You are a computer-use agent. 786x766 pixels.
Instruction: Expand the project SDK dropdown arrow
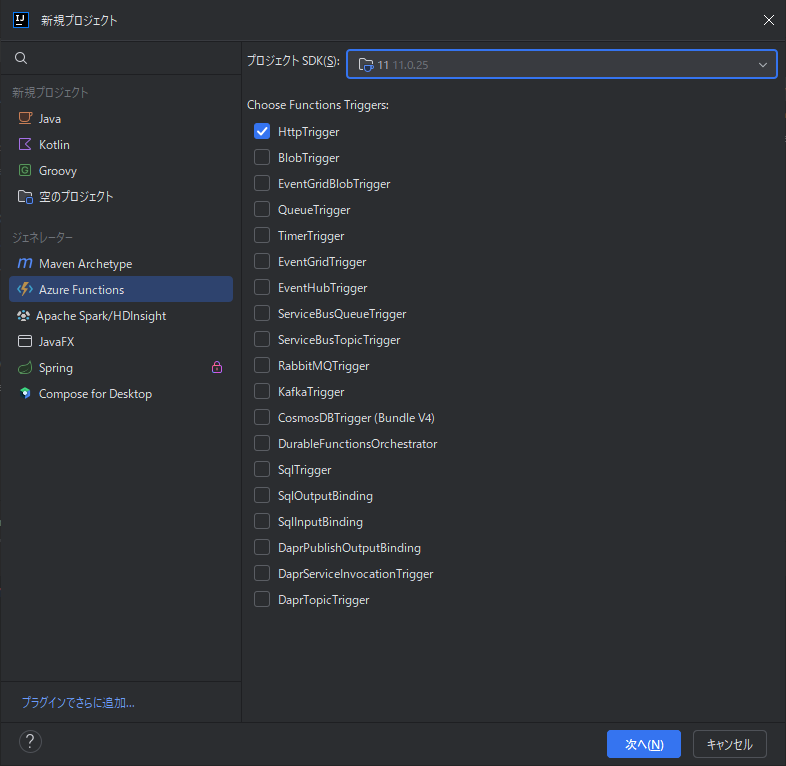[762, 65]
